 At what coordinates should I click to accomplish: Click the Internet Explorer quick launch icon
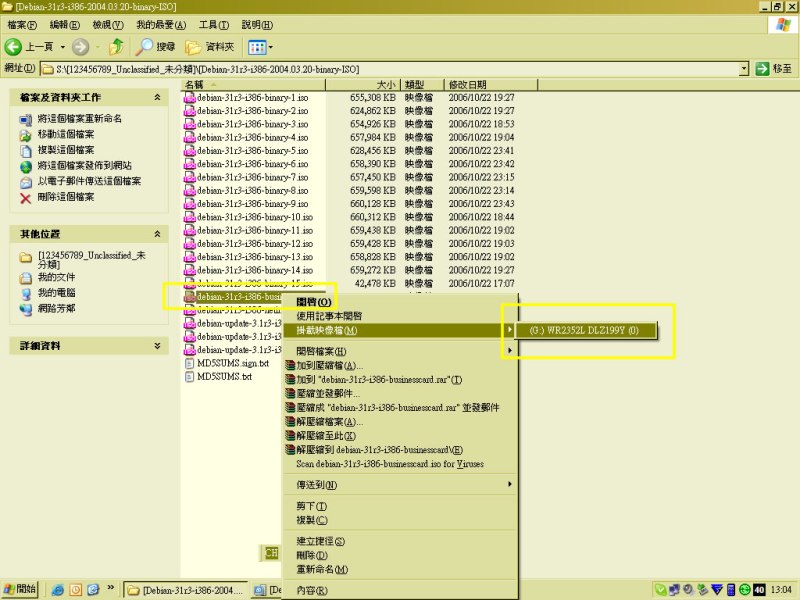click(x=58, y=590)
